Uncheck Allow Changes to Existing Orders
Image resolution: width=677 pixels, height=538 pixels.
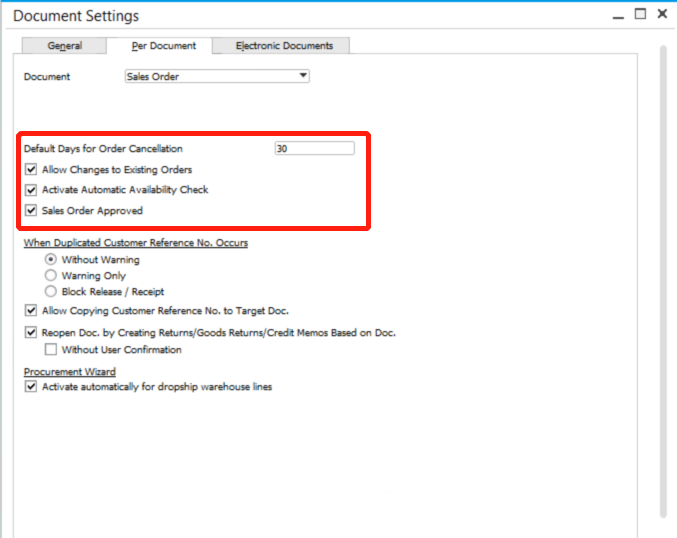[x=31, y=170]
